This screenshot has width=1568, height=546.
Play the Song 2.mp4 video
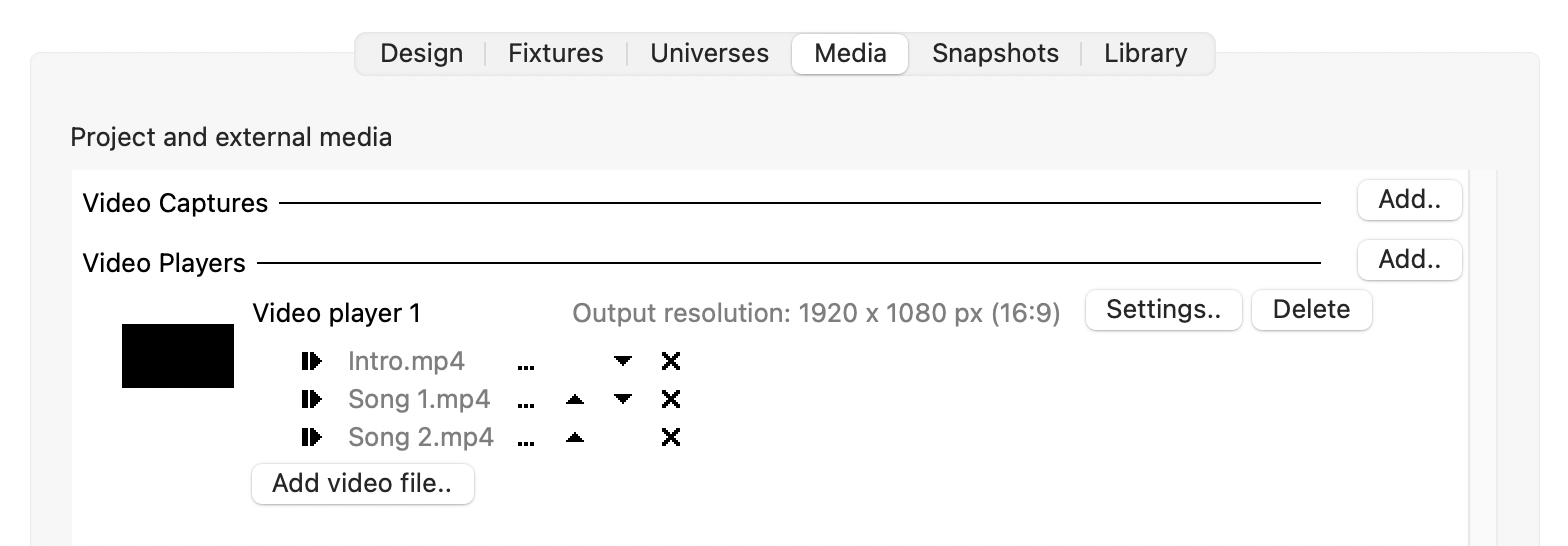311,437
